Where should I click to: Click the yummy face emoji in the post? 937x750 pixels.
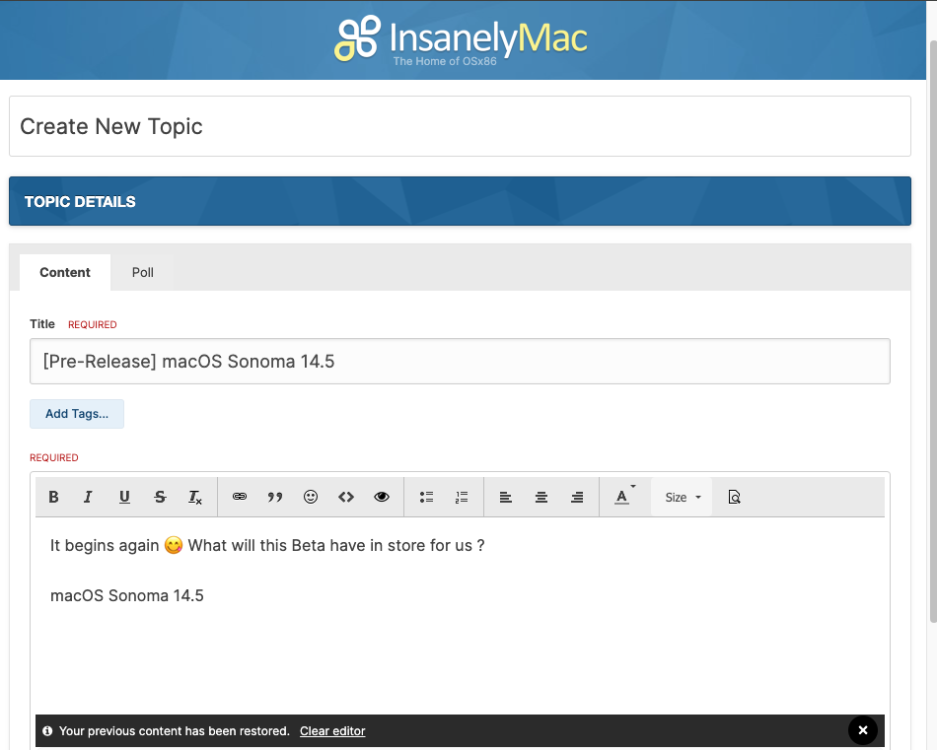pyautogui.click(x=173, y=545)
